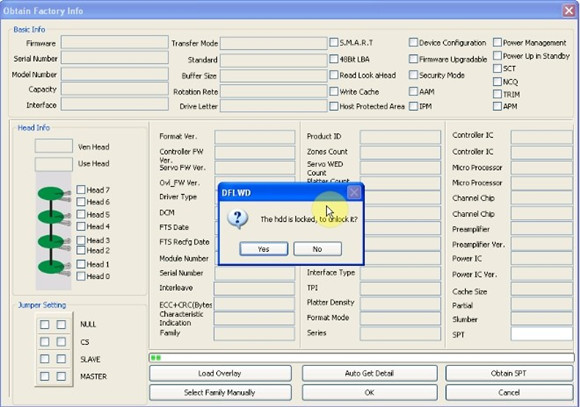This screenshot has width=580, height=407.
Task: Check the Head 4 checkbox
Action: click(x=81, y=226)
